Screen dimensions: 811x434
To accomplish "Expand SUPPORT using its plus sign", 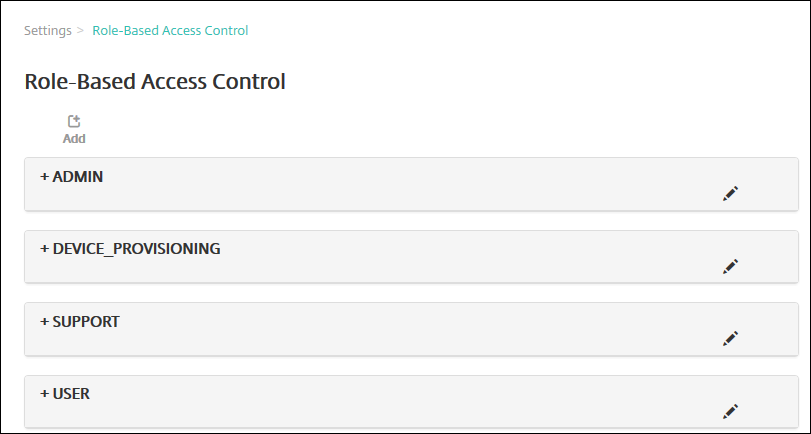I will pos(44,322).
